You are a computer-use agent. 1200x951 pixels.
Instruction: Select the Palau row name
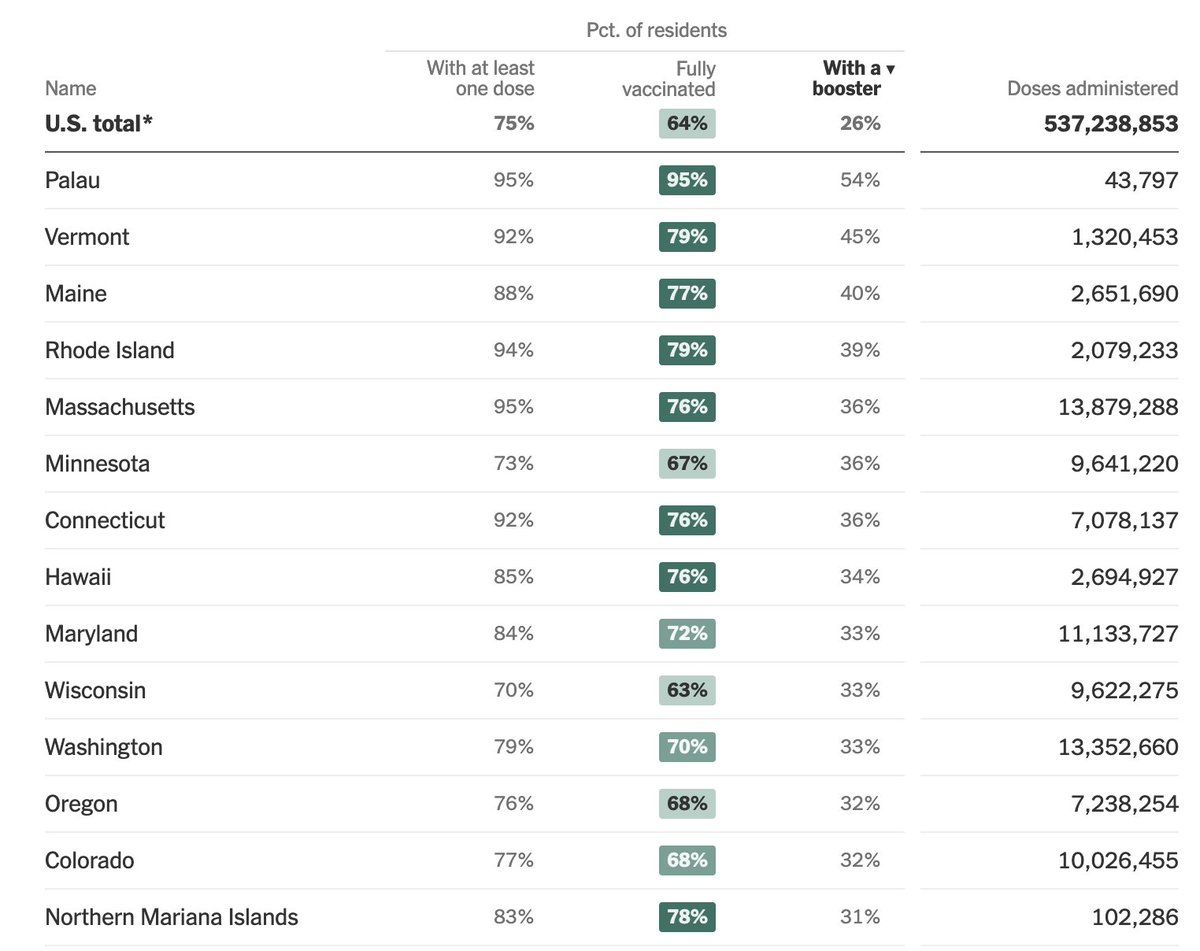72,180
